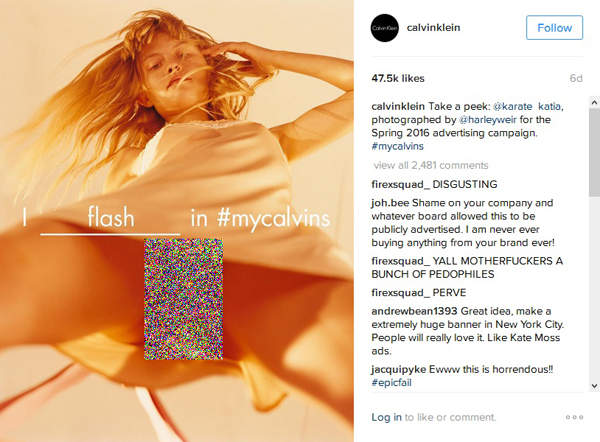Open the @karate_katia mention
The image size is (600, 442).
click(528, 106)
